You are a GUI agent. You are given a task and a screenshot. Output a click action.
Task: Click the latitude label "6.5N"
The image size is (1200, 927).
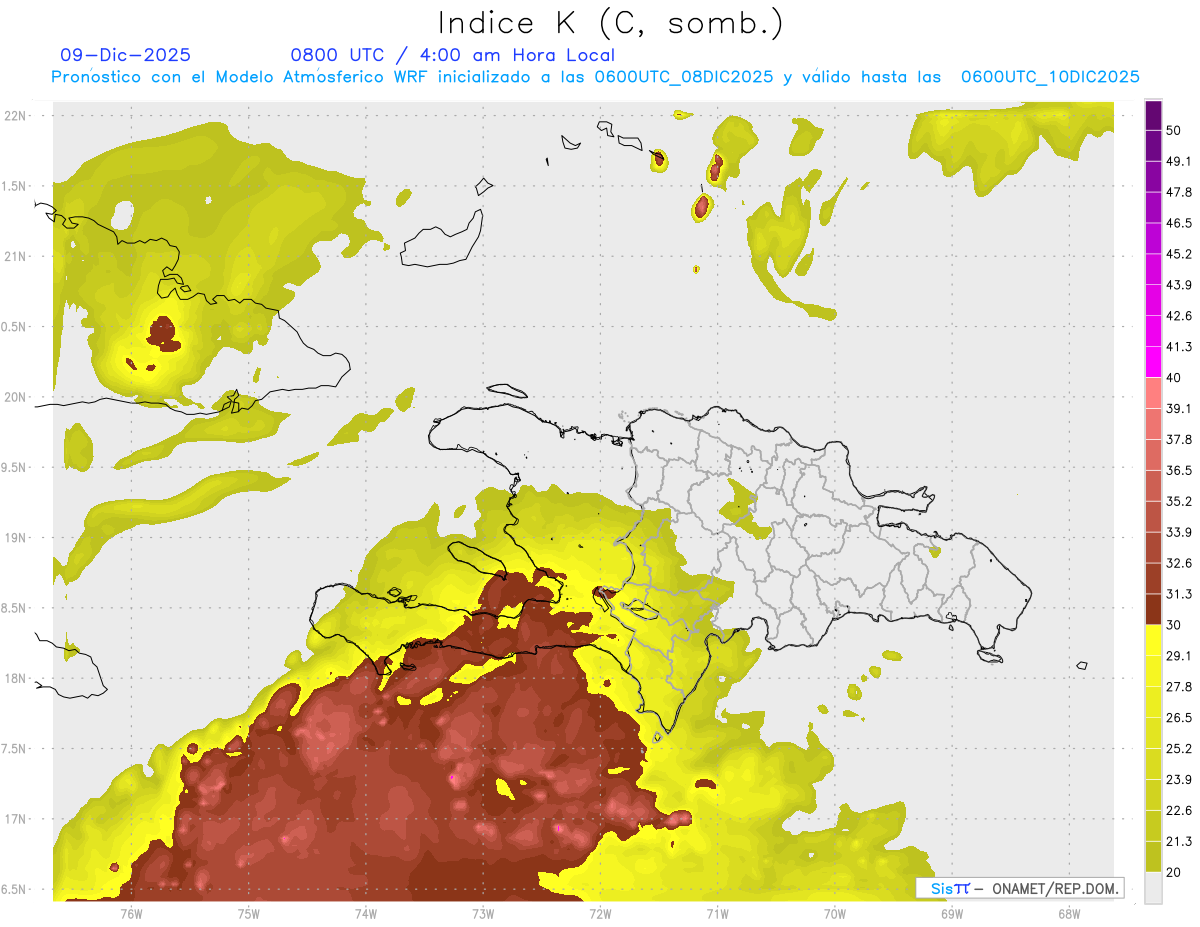[x=15, y=890]
